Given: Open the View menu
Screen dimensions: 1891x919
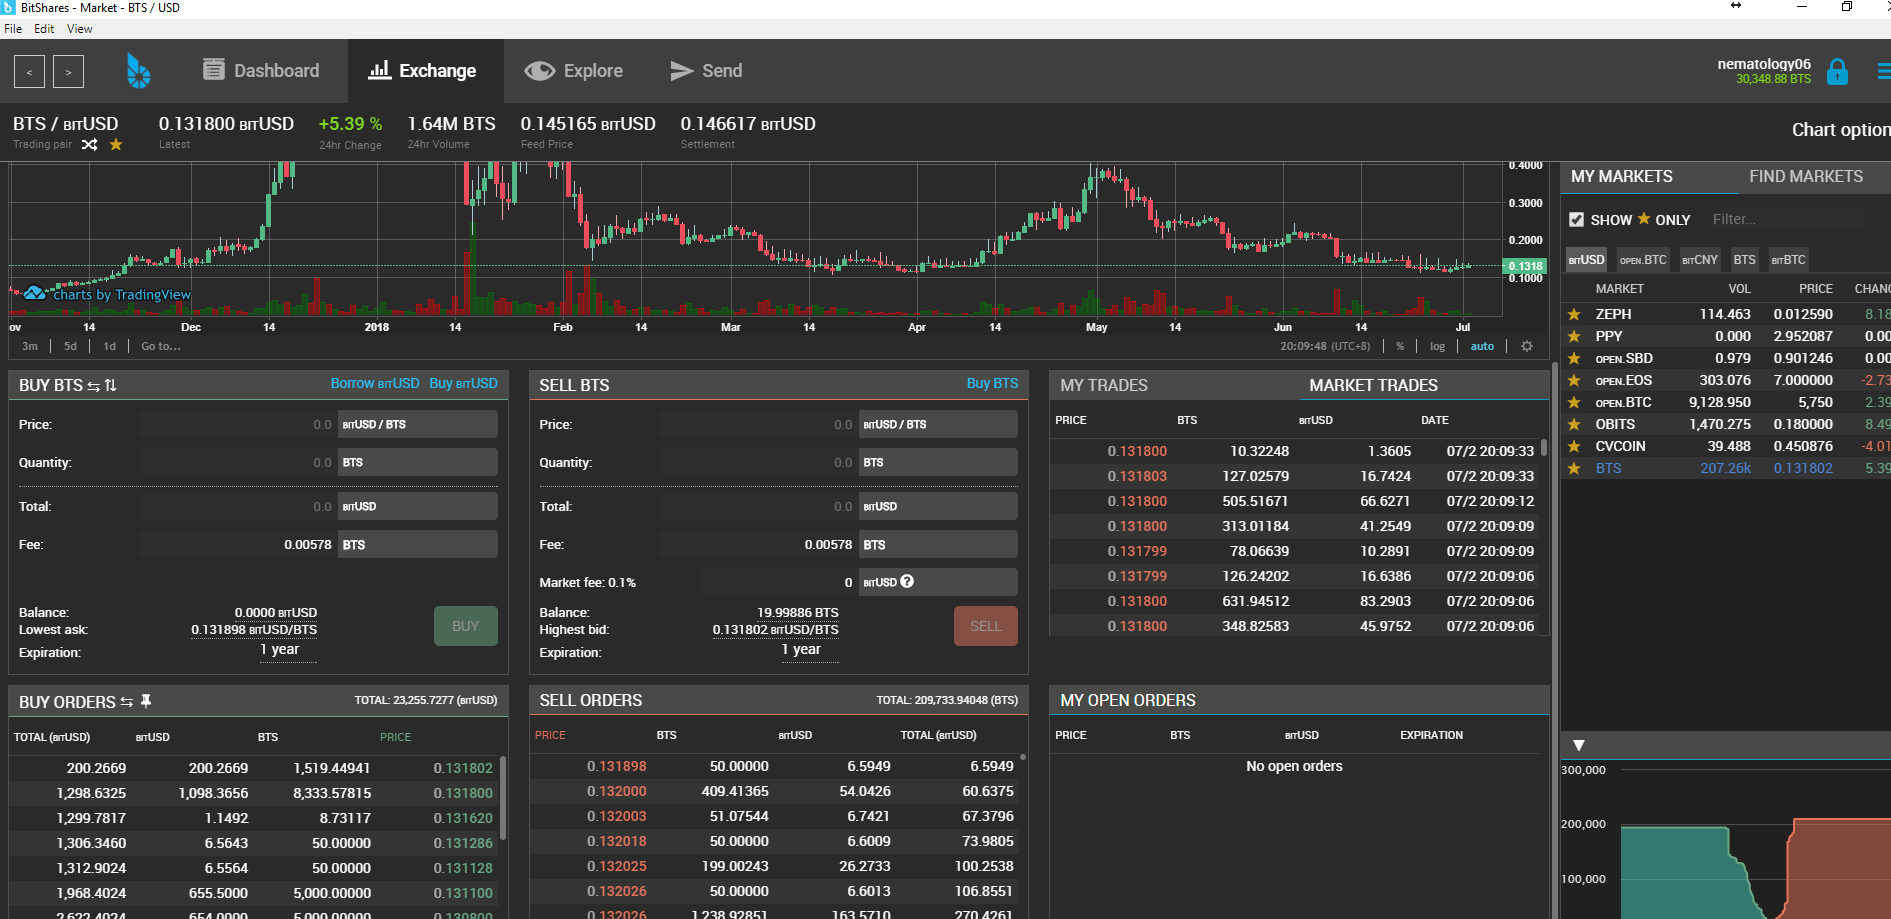Looking at the screenshot, I should point(80,29).
